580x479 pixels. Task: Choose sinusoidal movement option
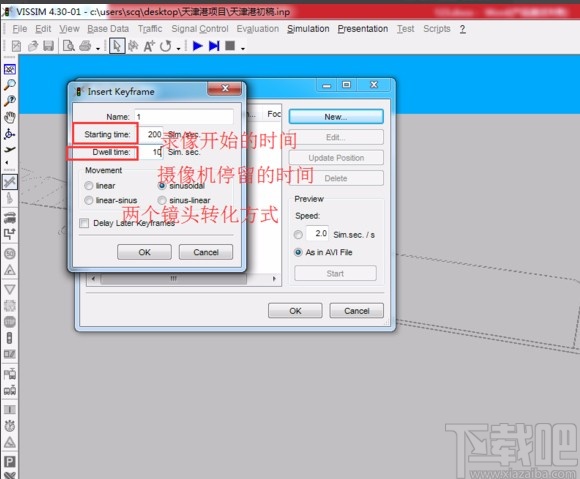(x=162, y=186)
